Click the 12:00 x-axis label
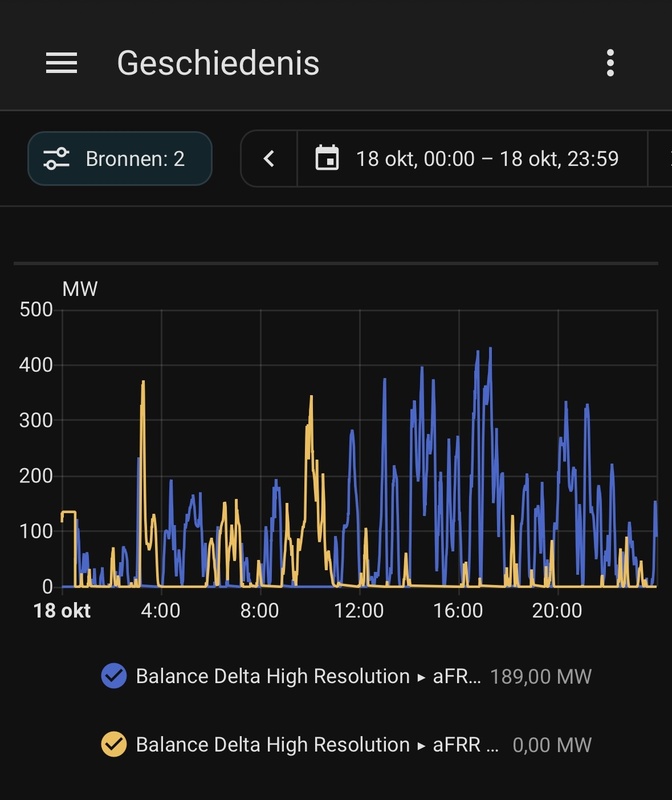The height and width of the screenshot is (800, 672). [359, 611]
